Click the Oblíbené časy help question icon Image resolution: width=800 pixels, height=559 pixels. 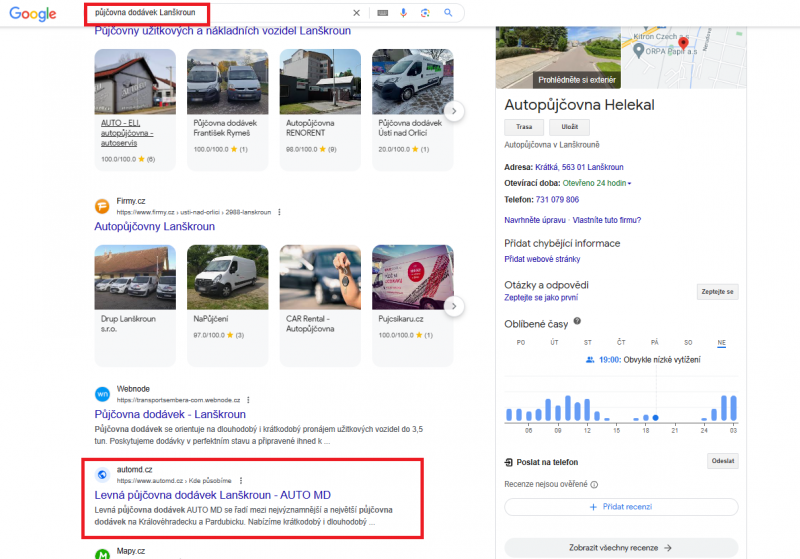coord(577,321)
